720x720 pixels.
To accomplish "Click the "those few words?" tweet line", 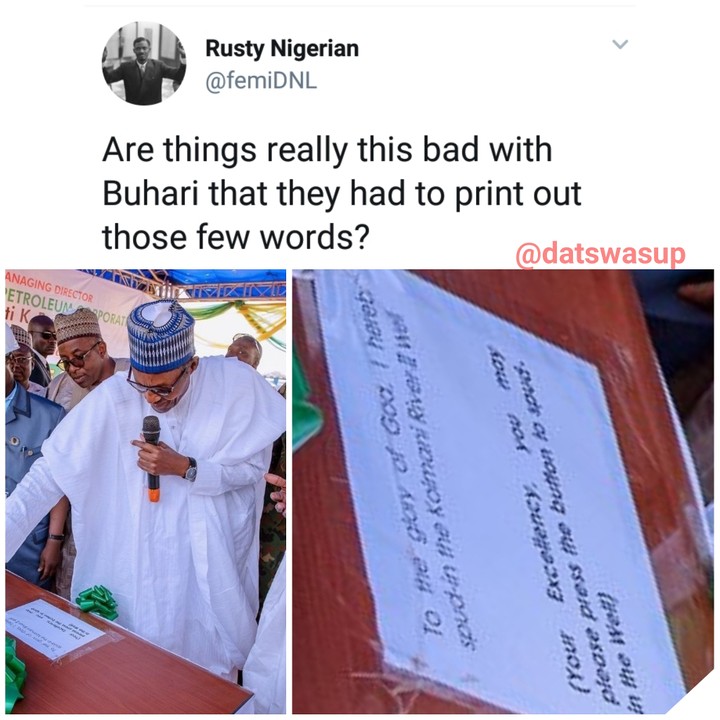I will click(x=236, y=236).
